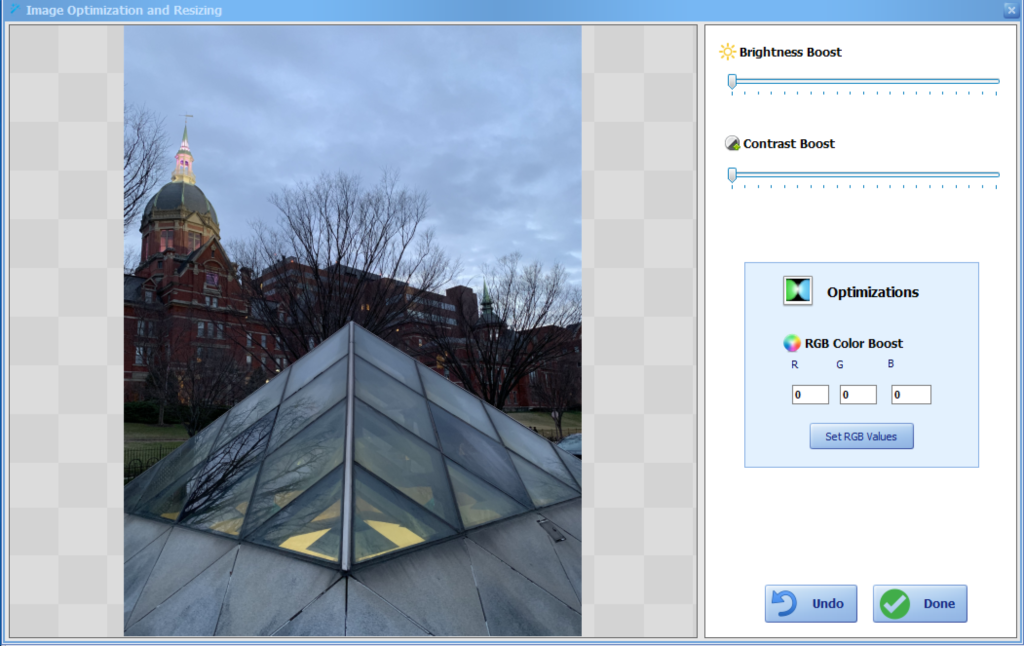Click the Done button

pos(920,604)
